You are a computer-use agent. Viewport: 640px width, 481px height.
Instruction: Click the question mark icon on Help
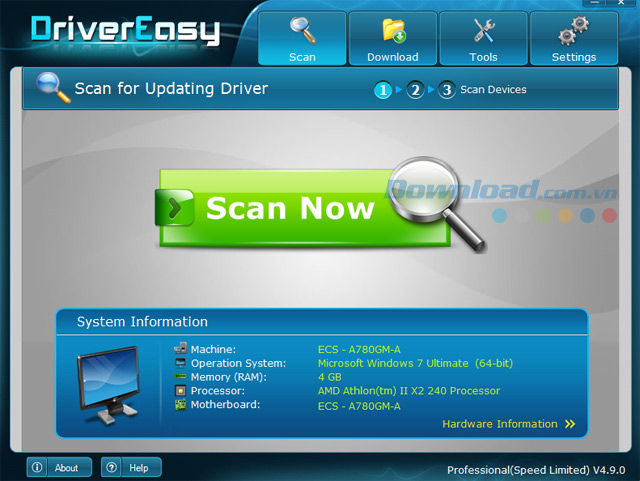tap(111, 467)
